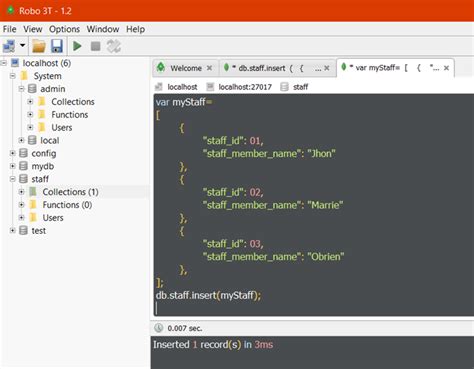Switch to the Welcome tab
The width and height of the screenshot is (474, 369).
[x=185, y=68]
